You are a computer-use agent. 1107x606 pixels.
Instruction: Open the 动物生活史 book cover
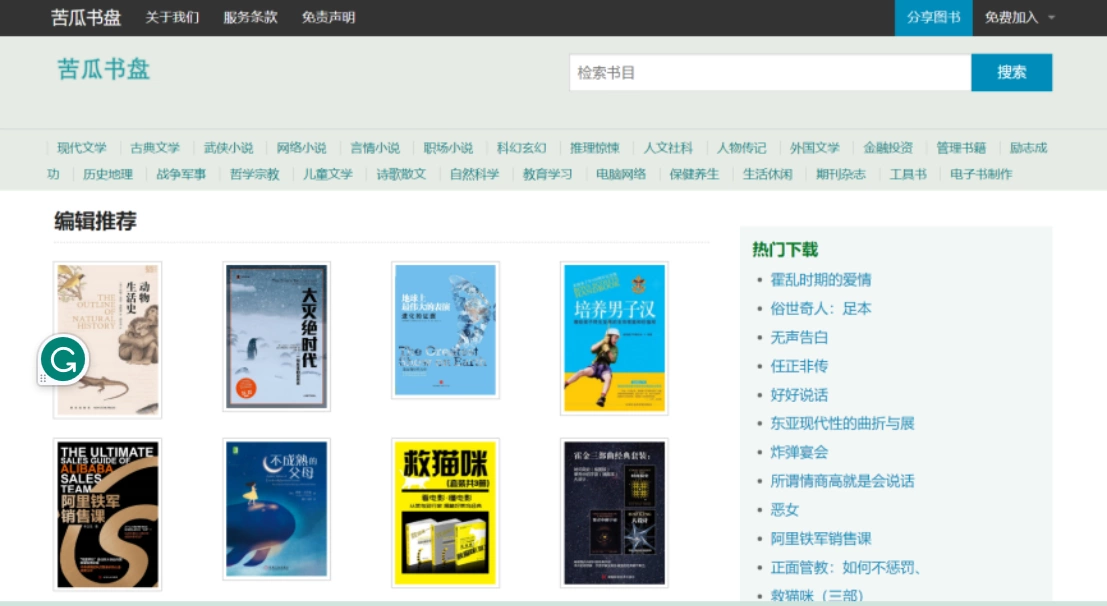[107, 340]
